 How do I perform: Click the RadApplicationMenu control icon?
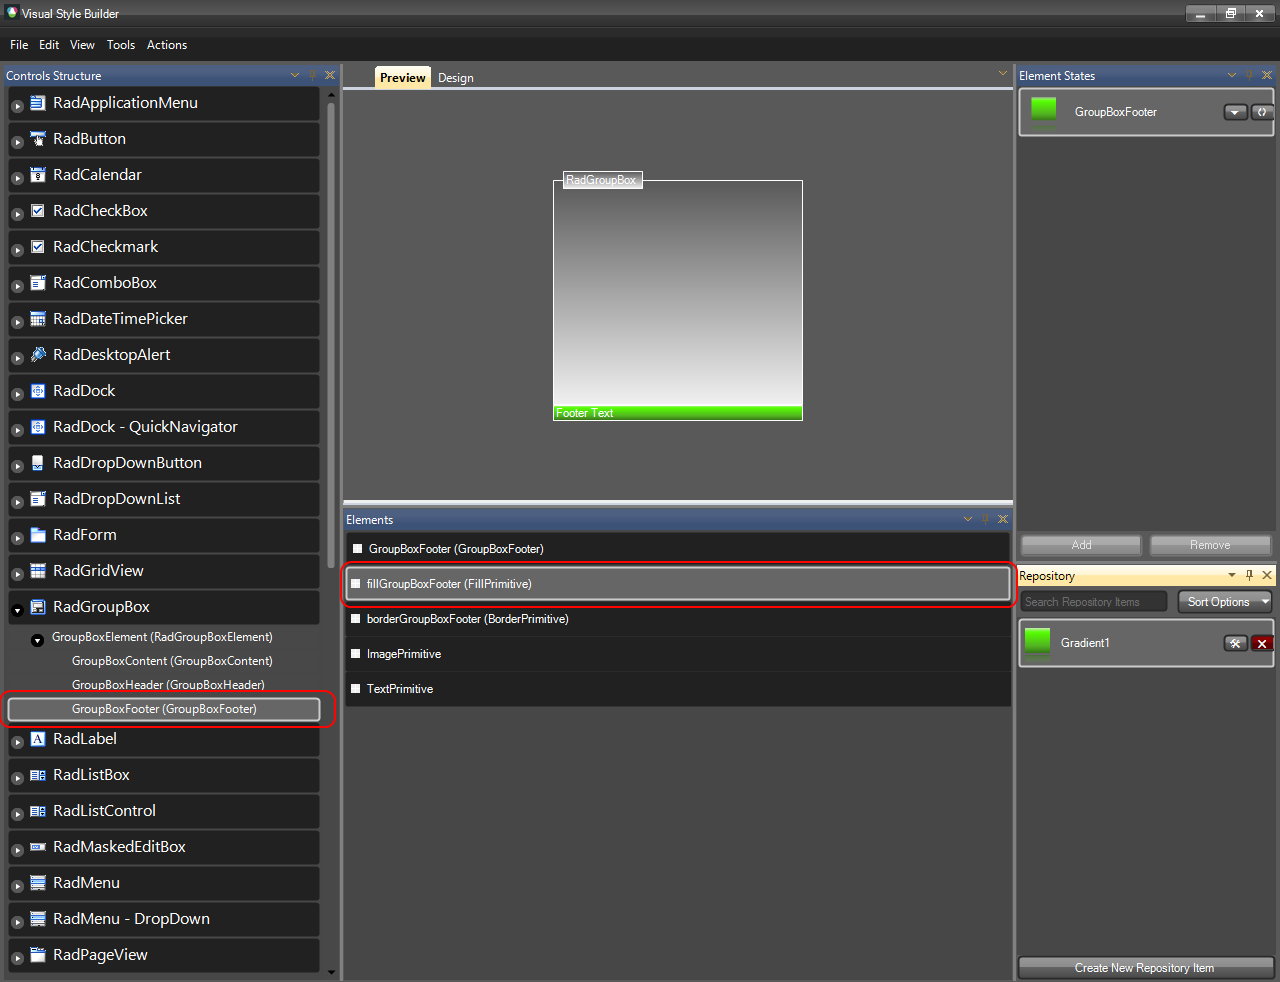[38, 103]
